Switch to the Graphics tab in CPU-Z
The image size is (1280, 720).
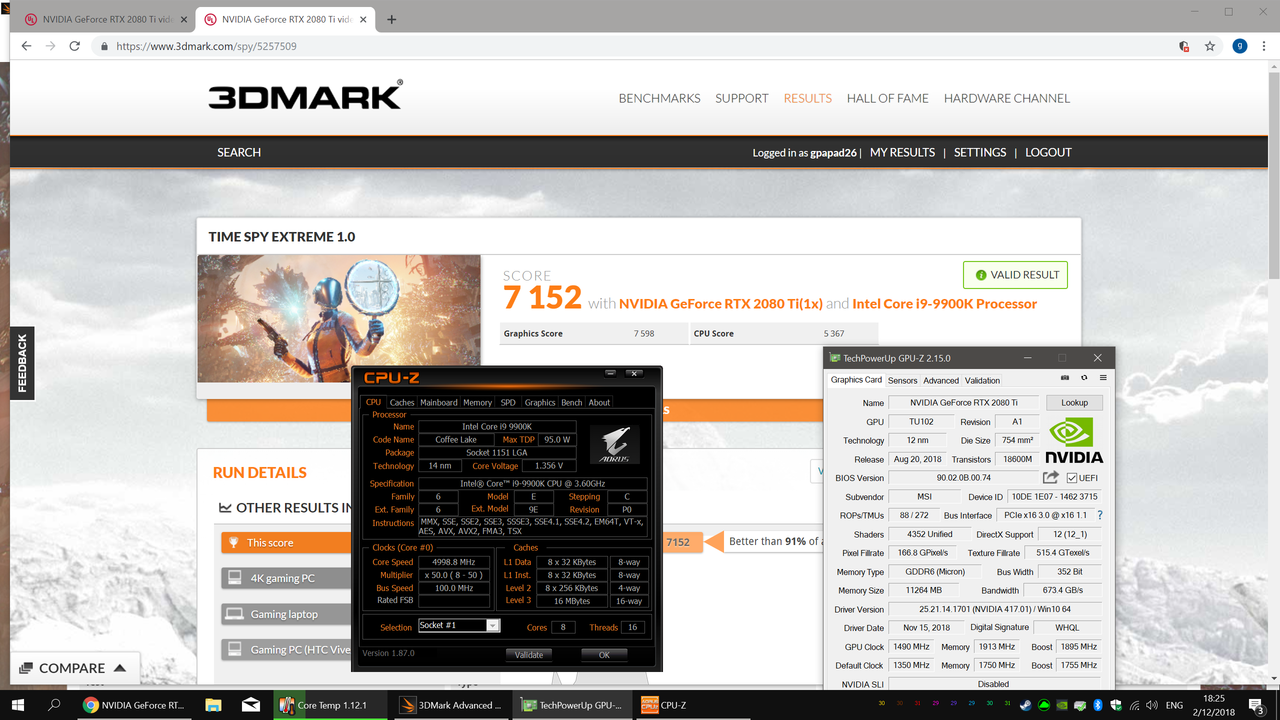coord(540,402)
